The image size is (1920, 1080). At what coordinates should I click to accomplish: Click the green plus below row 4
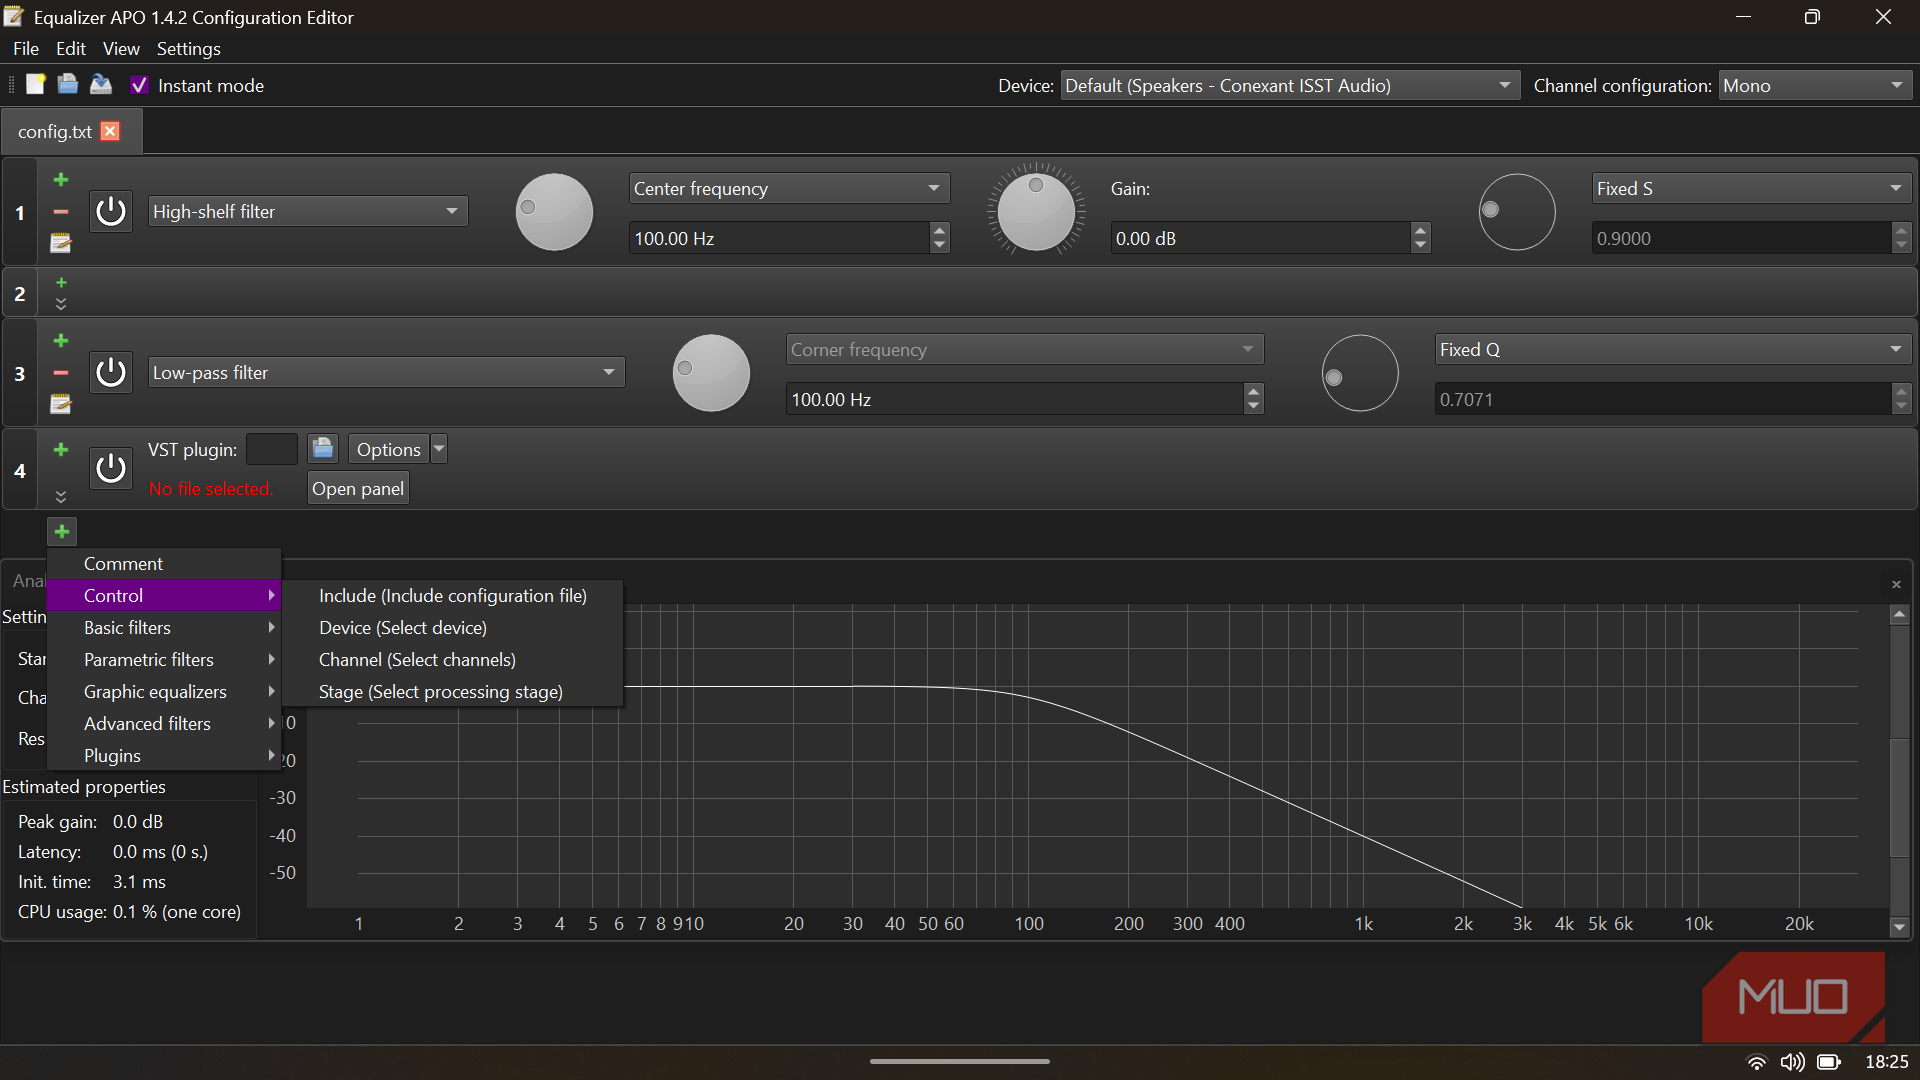pos(62,532)
